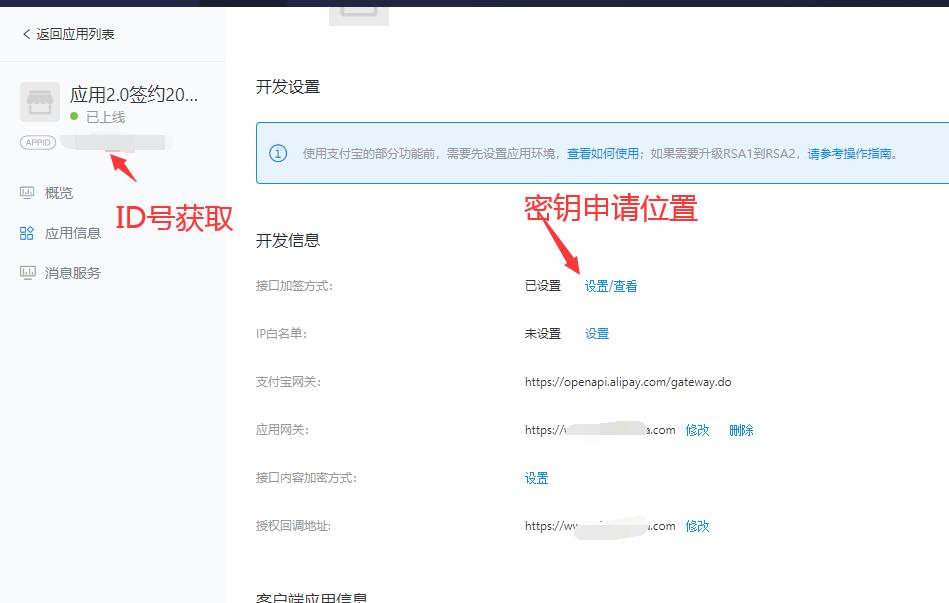Viewport: 949px width, 603px height.
Task: Click the 授权回调地址 label
Action: tap(294, 526)
